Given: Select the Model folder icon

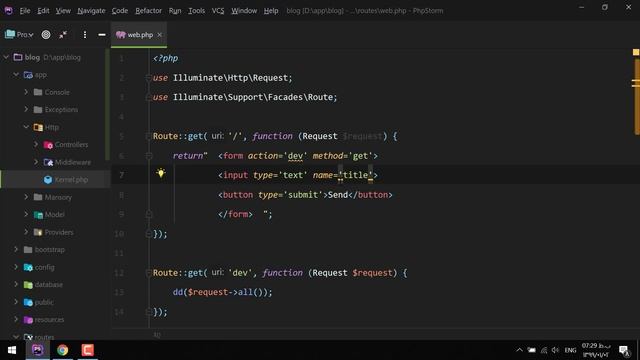Looking at the screenshot, I should [x=38, y=215].
